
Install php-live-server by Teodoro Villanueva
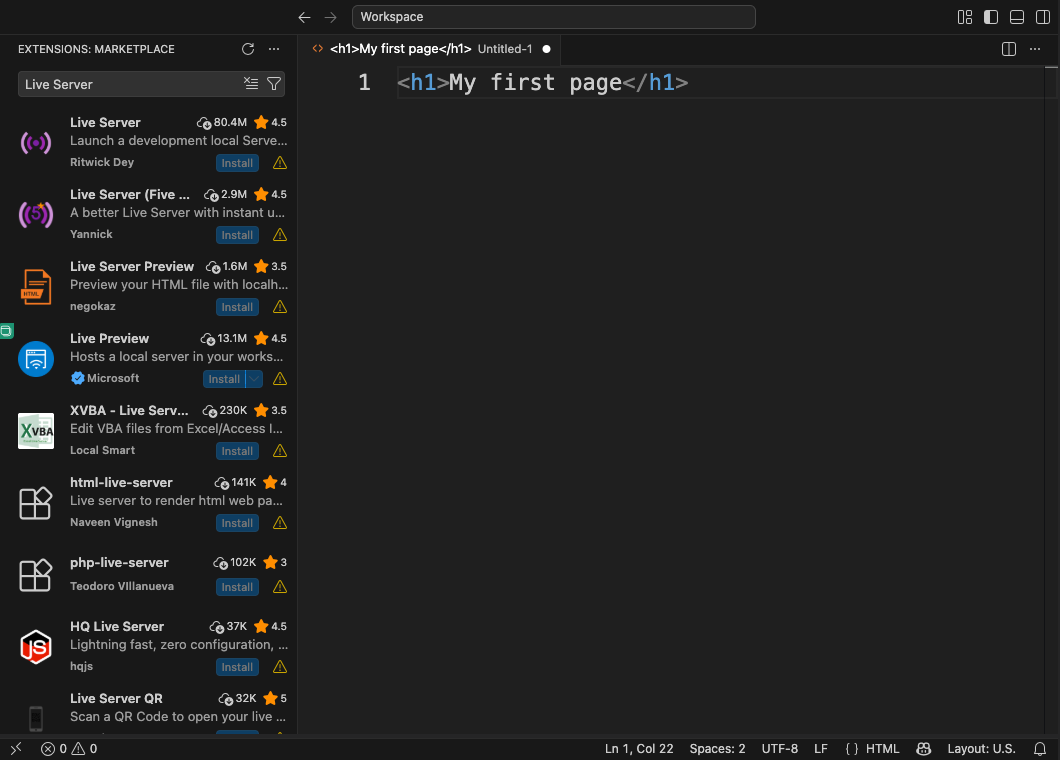237,587
